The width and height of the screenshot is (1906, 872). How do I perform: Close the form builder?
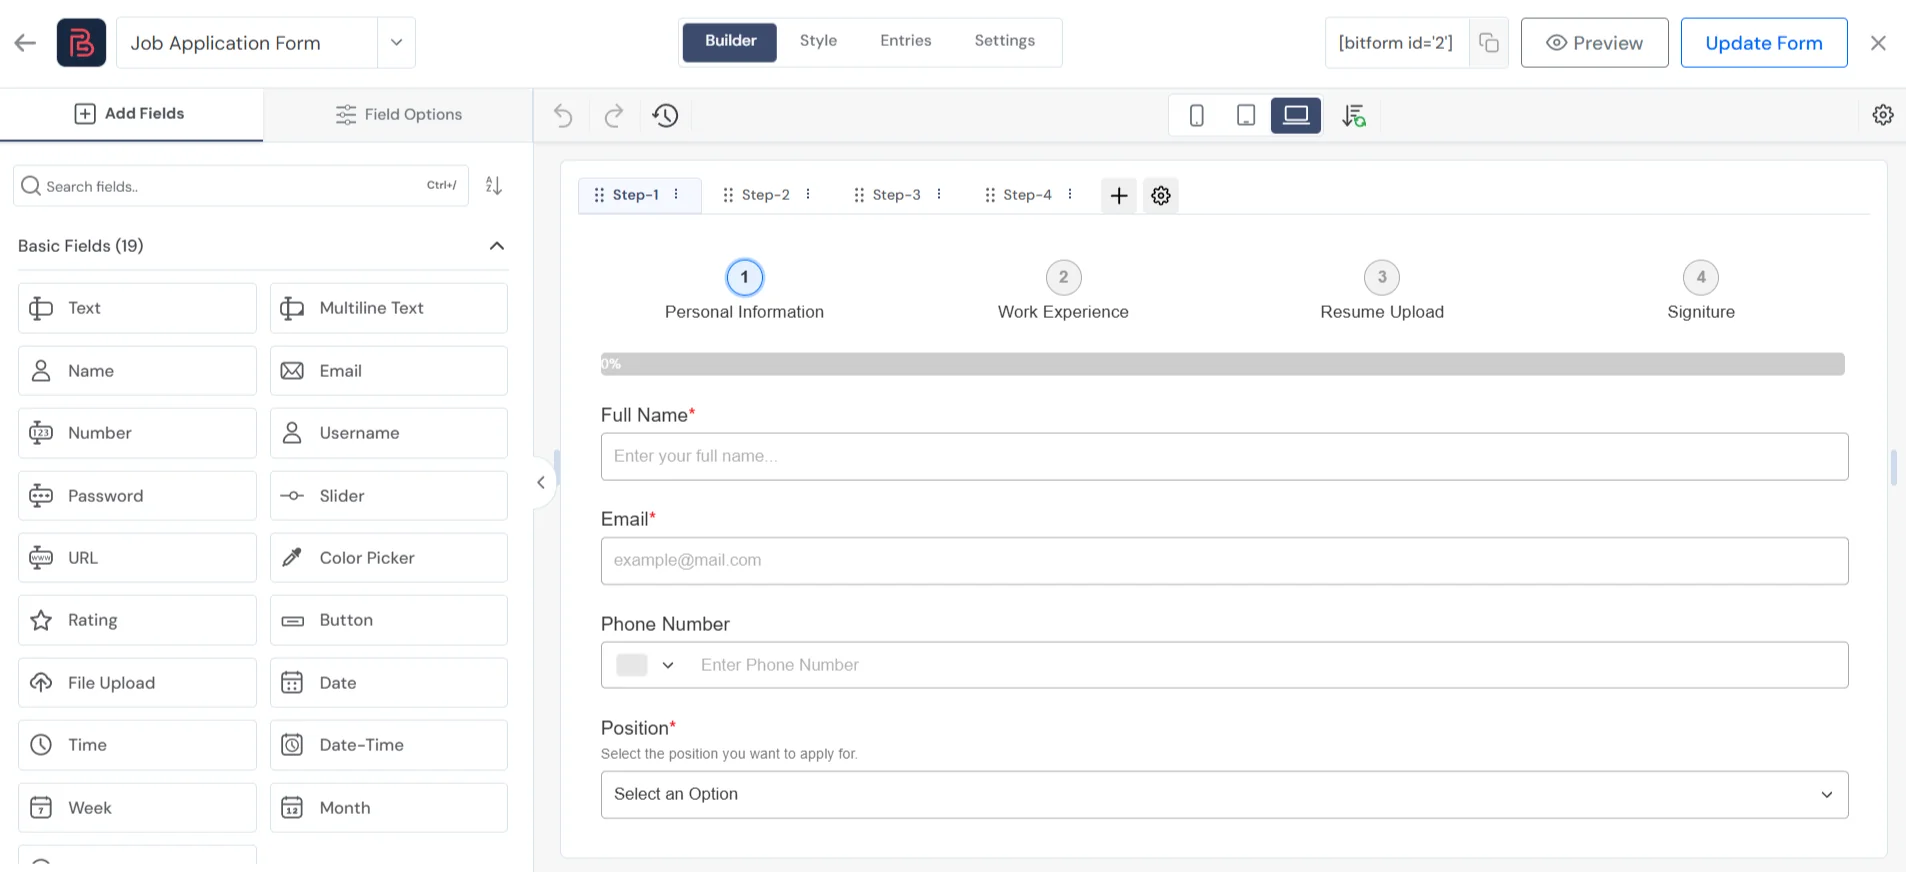(x=1878, y=43)
